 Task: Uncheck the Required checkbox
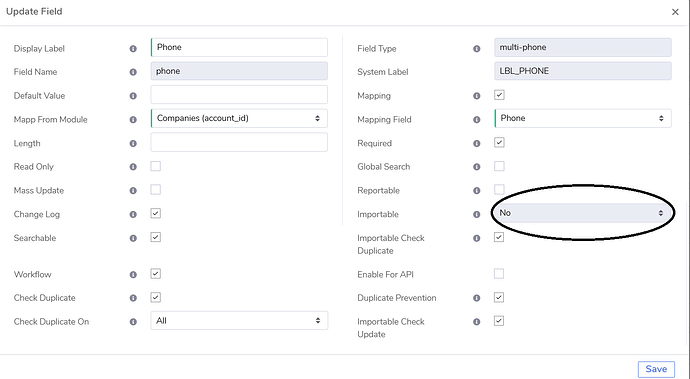pyautogui.click(x=499, y=143)
